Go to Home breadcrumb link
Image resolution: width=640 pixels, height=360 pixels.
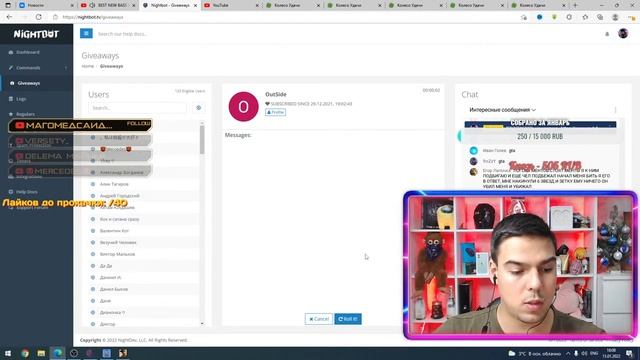pyautogui.click(x=87, y=66)
